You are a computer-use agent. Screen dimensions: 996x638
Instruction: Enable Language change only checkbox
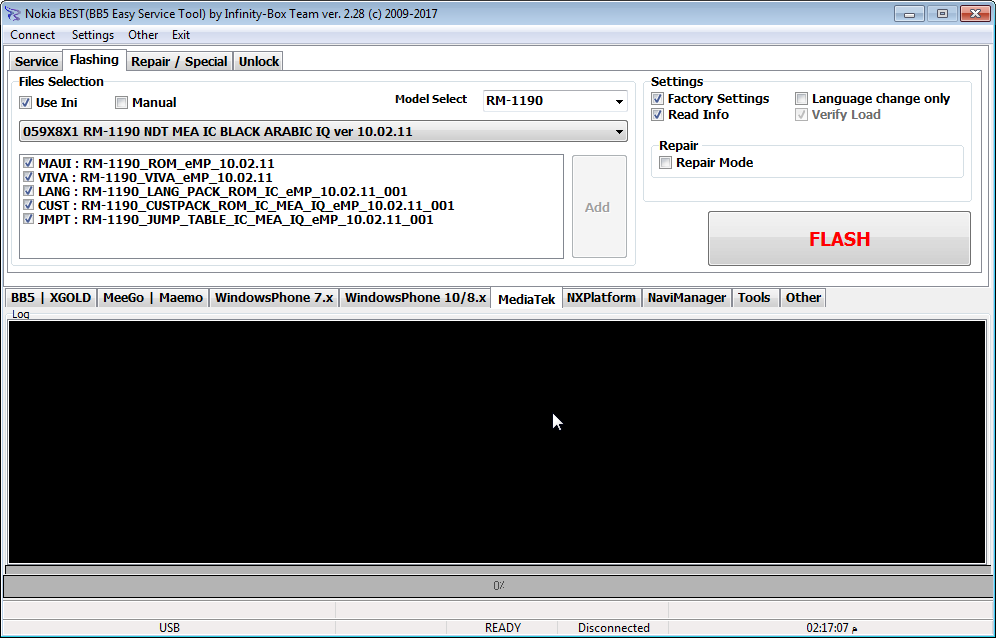click(x=802, y=98)
